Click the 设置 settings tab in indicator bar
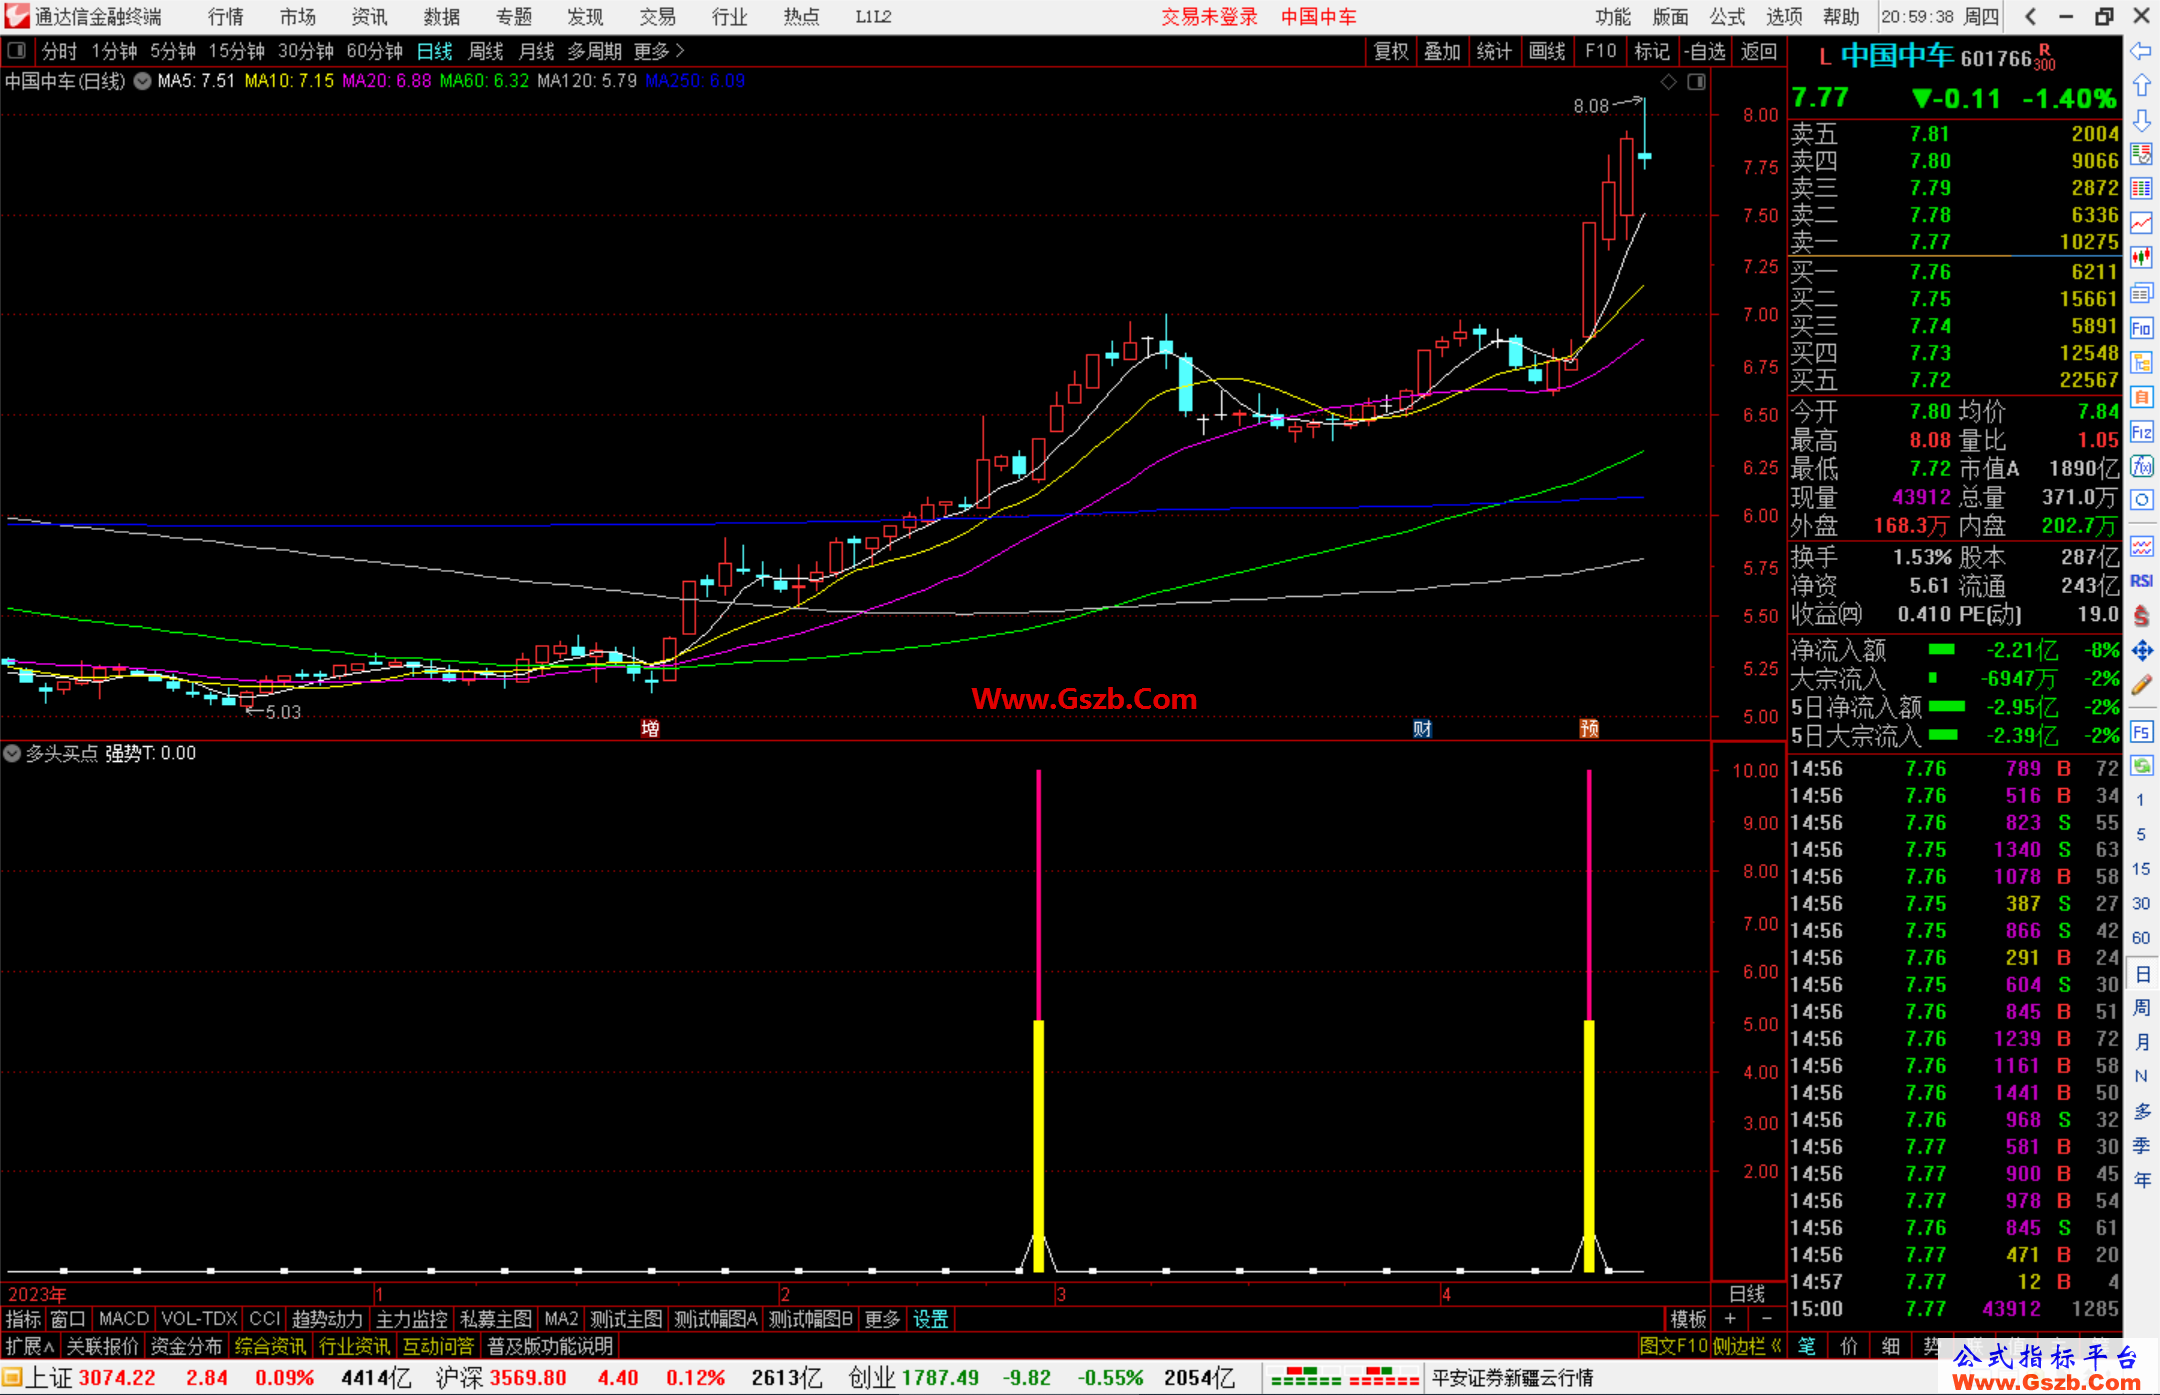2160x1395 pixels. 931,1319
